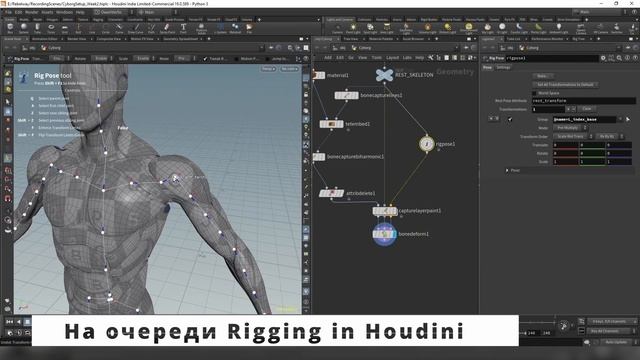This screenshot has height=360, width=640.
Task: Jump to first frame playback button
Action: coord(9,322)
